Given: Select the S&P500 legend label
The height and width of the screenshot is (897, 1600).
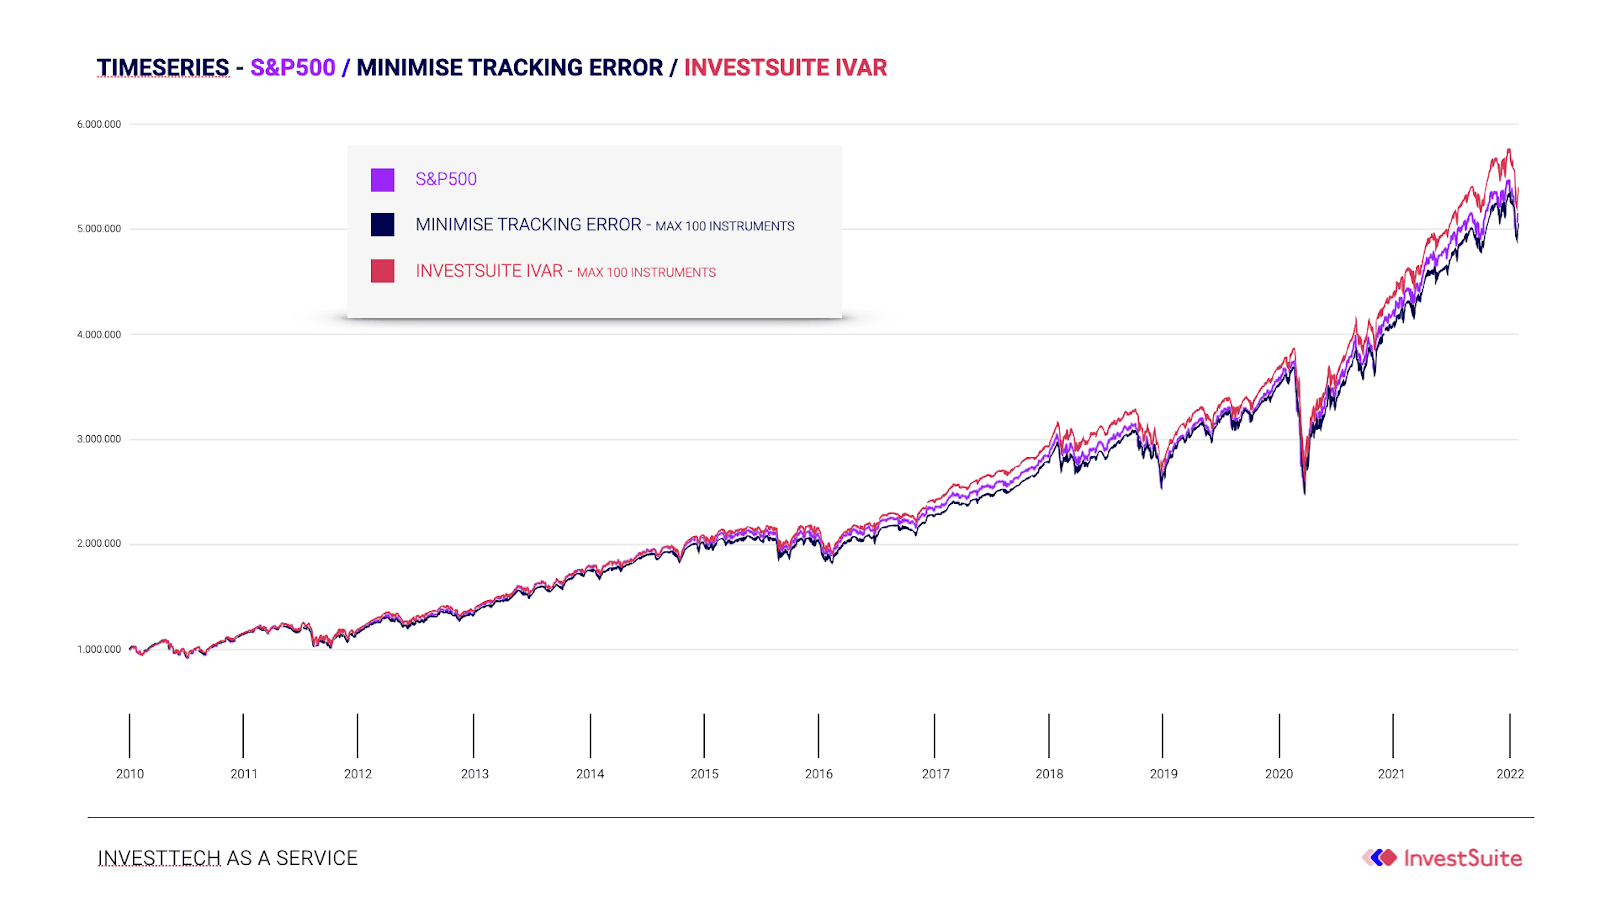Looking at the screenshot, I should click(x=446, y=179).
